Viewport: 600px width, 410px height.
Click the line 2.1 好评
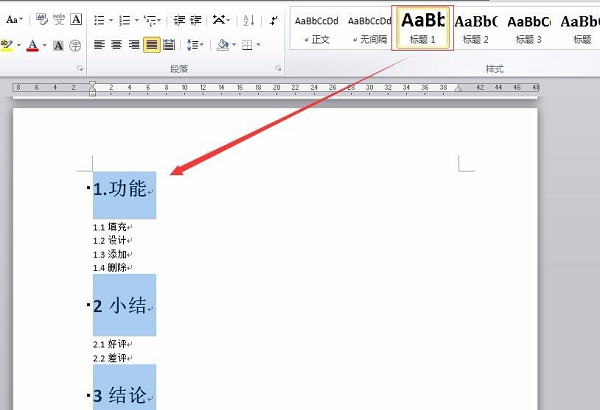pos(112,344)
